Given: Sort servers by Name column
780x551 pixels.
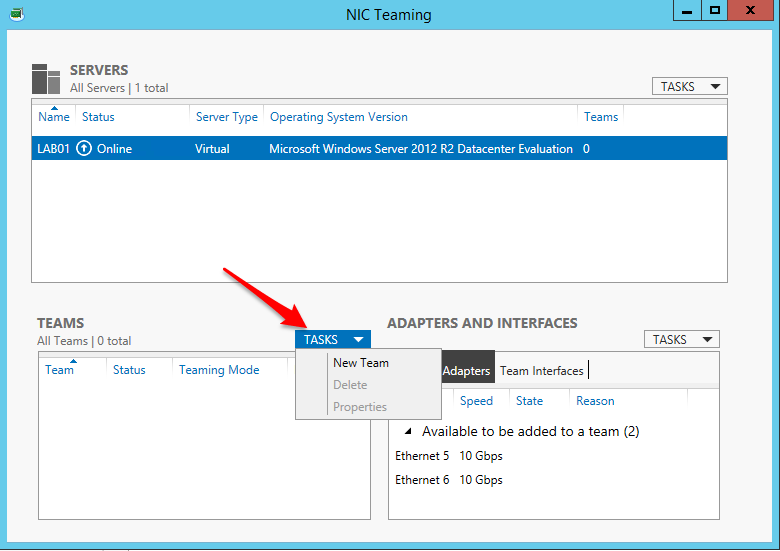Looking at the screenshot, I should point(54,117).
